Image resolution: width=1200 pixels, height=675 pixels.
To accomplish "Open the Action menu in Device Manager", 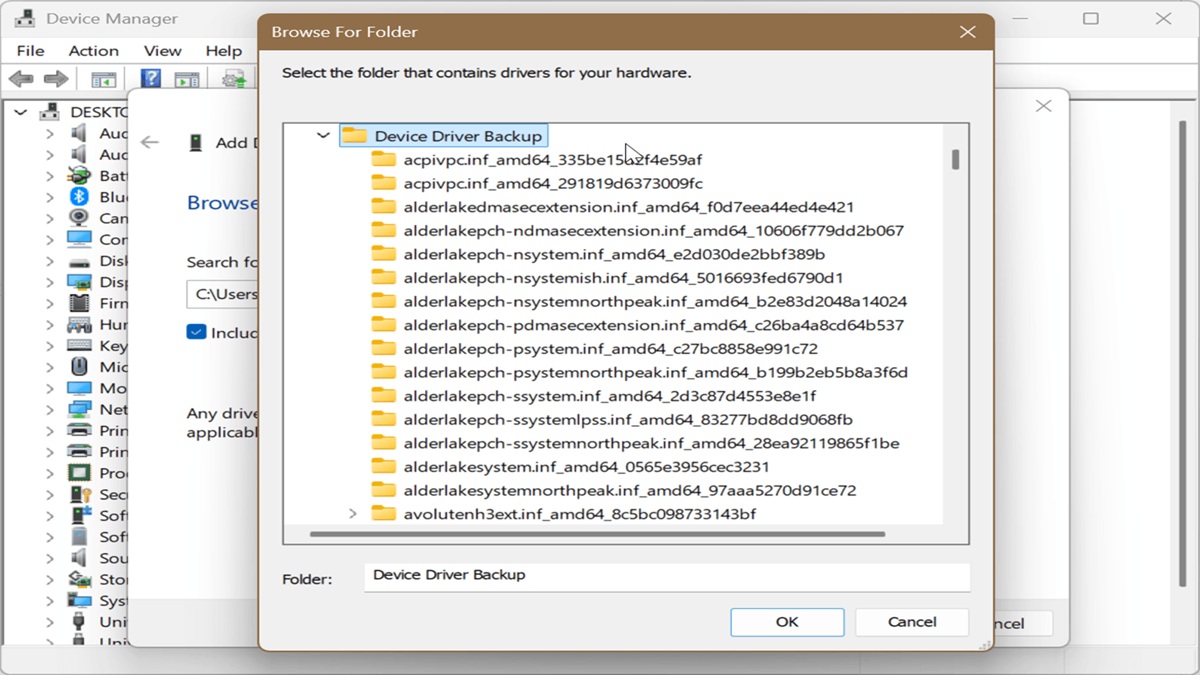I will click(x=94, y=51).
